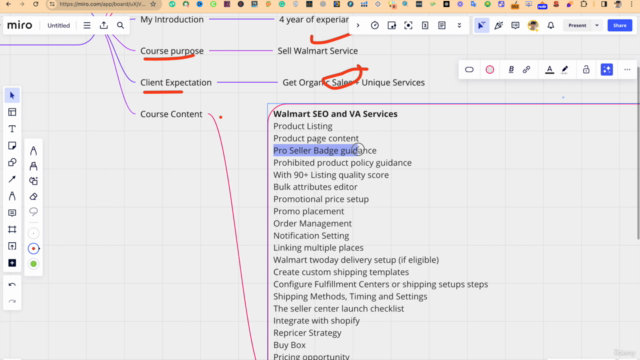Viewport: 640px width, 360px height.
Task: Toggle the lock icon in context toolbar
Action: [x=586, y=70]
